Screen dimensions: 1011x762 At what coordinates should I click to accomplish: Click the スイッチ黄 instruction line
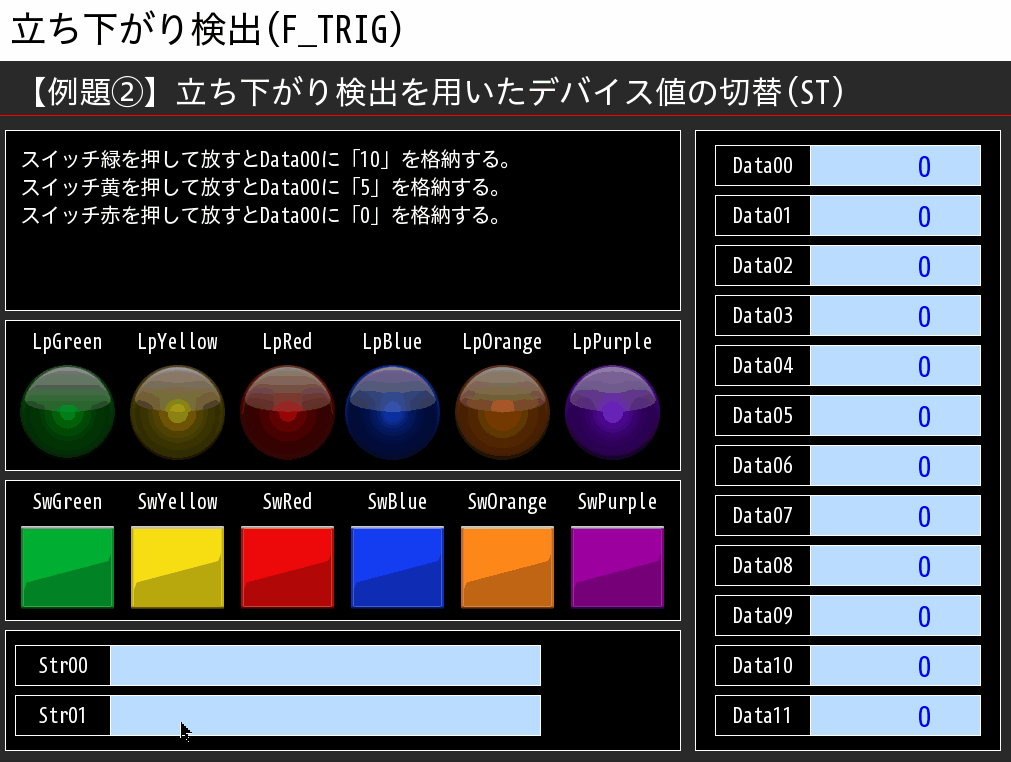coord(261,188)
